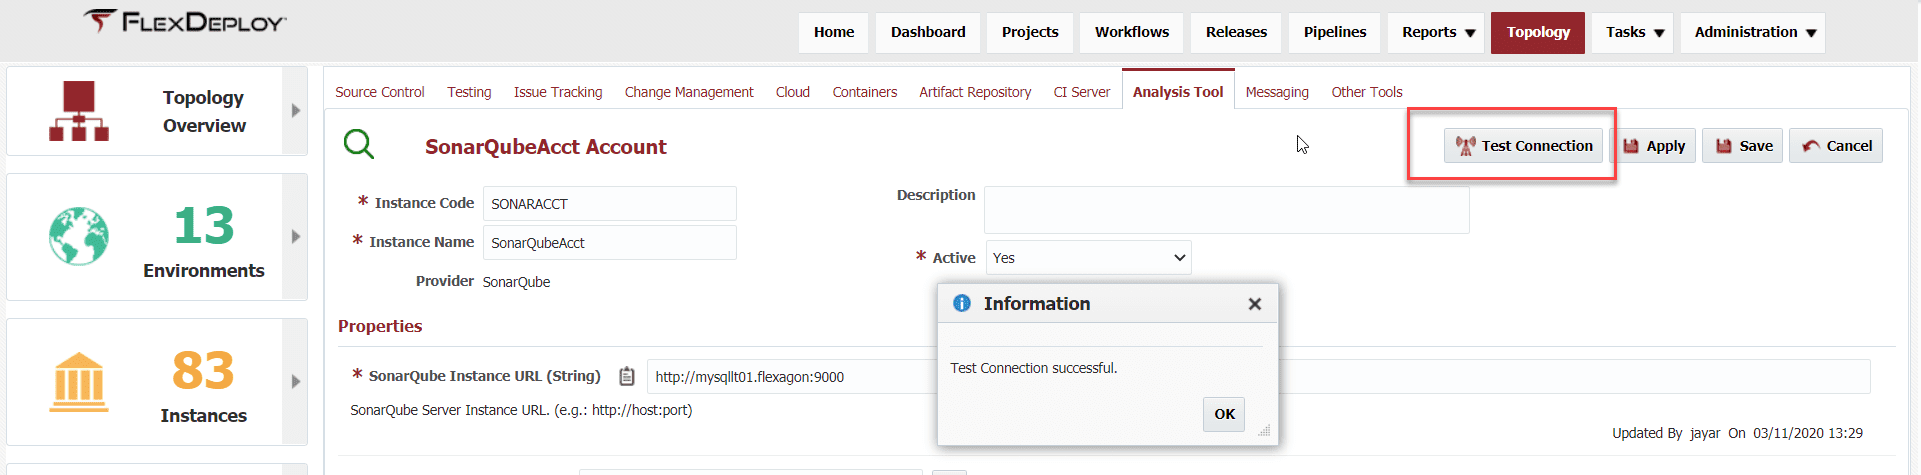This screenshot has width=1921, height=475.
Task: Switch to the Other Tools tab
Action: [x=1367, y=92]
